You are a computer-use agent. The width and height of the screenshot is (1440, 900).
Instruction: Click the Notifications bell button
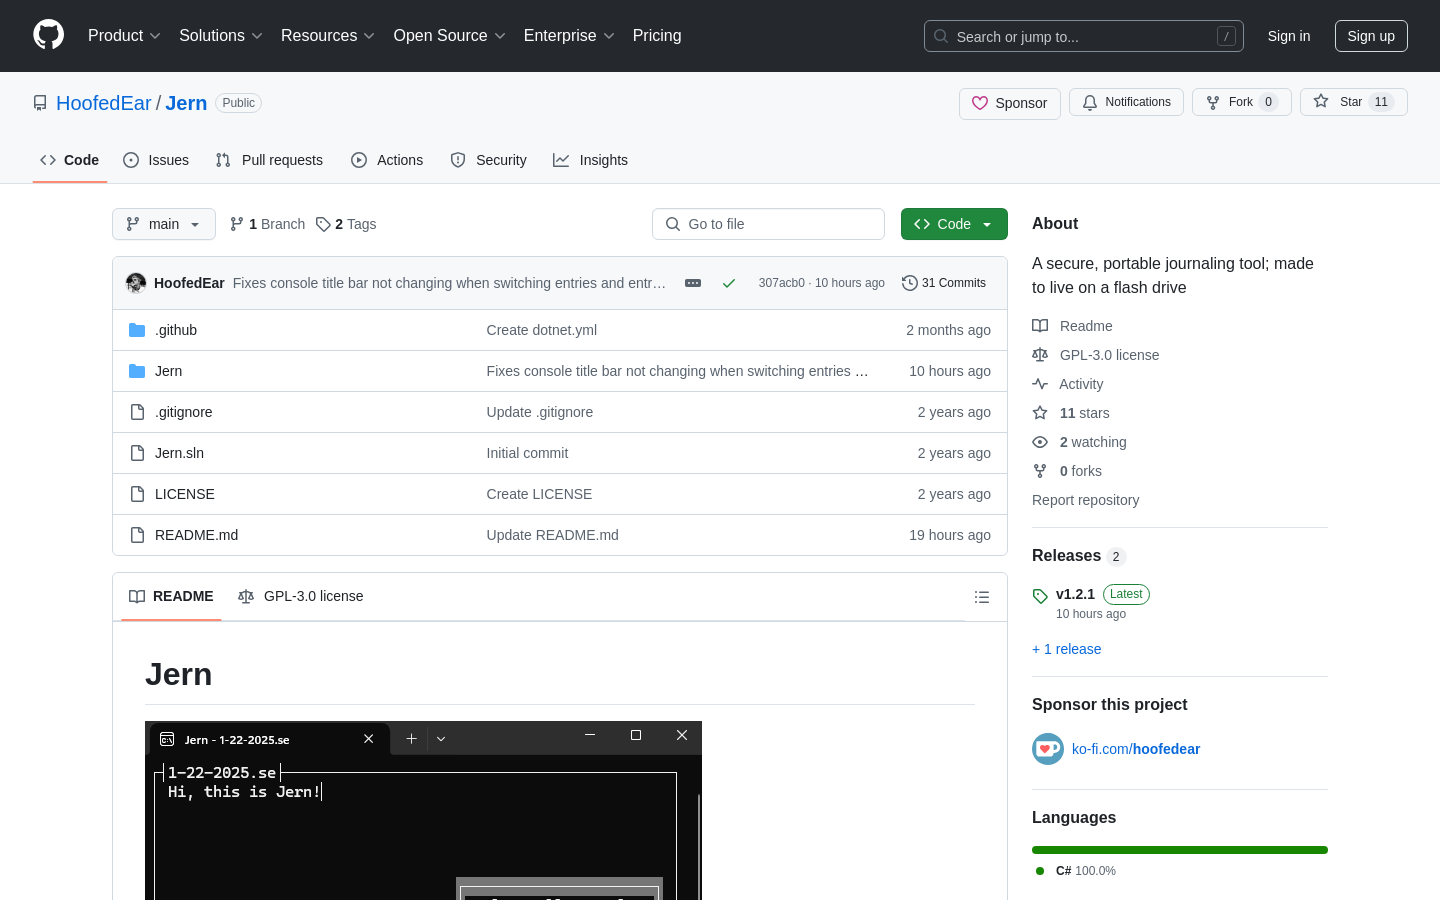point(1126,102)
